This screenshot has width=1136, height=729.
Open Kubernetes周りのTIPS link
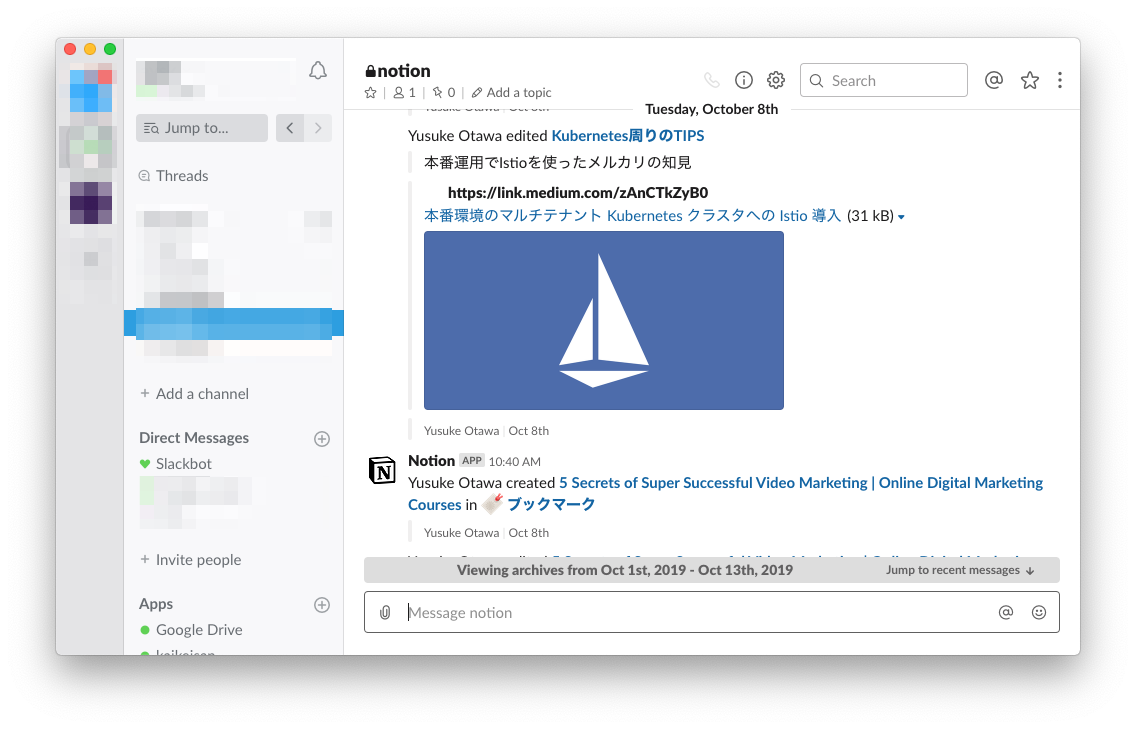point(627,136)
